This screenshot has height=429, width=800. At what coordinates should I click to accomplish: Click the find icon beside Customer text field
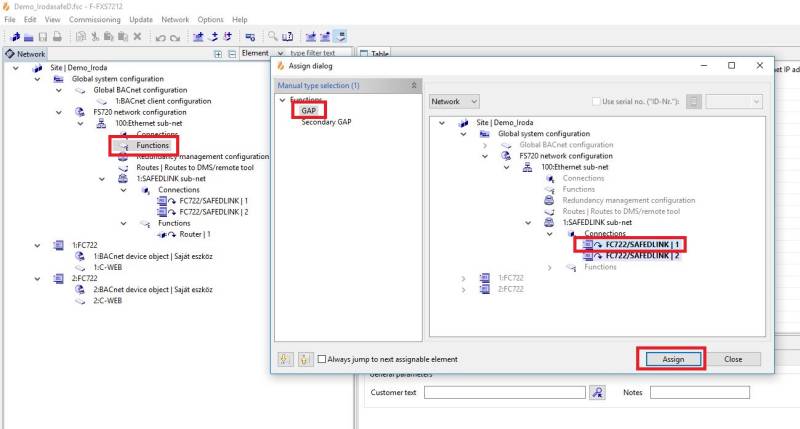(597, 393)
